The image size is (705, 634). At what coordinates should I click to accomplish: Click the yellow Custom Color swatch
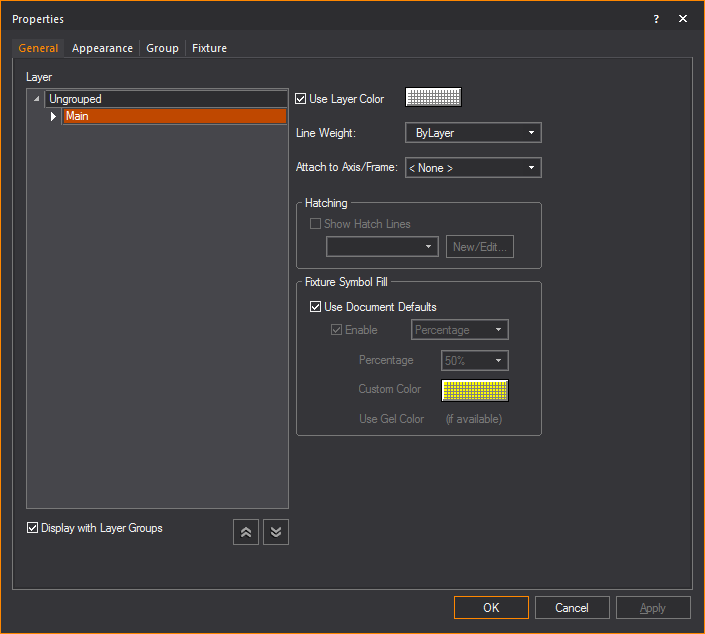tap(475, 389)
